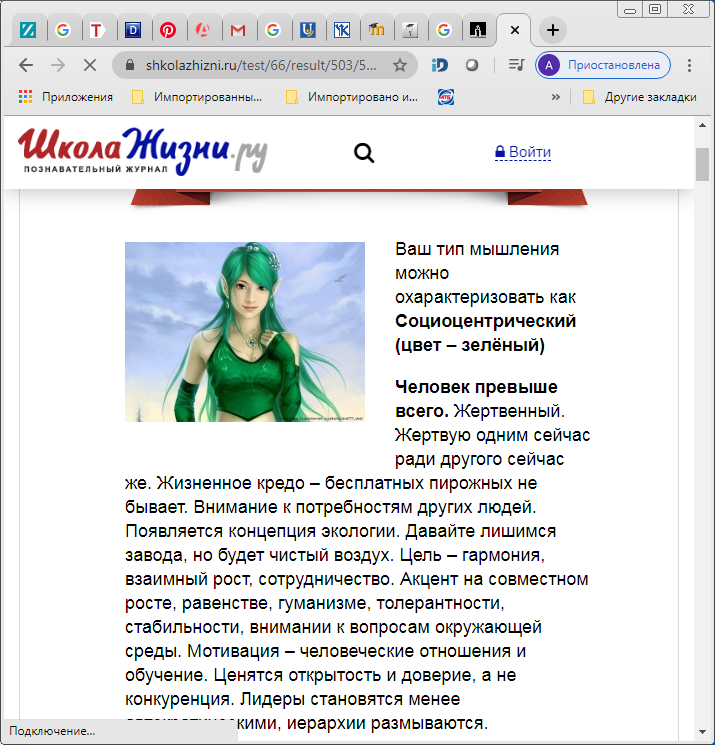The width and height of the screenshot is (724, 750).
Task: Click the iD extension icon
Action: [439, 65]
